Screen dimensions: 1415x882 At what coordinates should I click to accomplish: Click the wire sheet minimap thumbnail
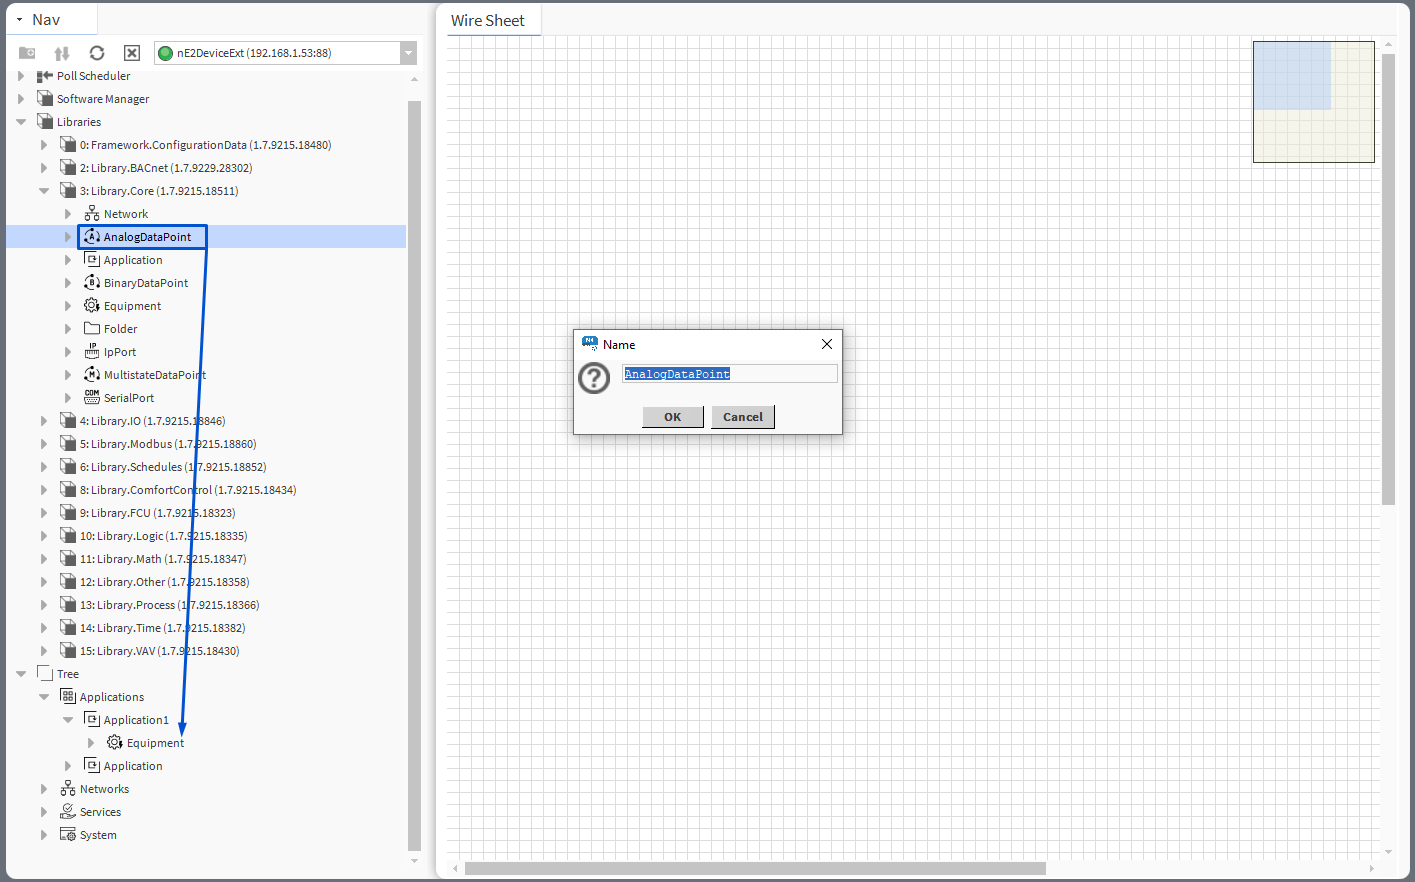tap(1313, 101)
